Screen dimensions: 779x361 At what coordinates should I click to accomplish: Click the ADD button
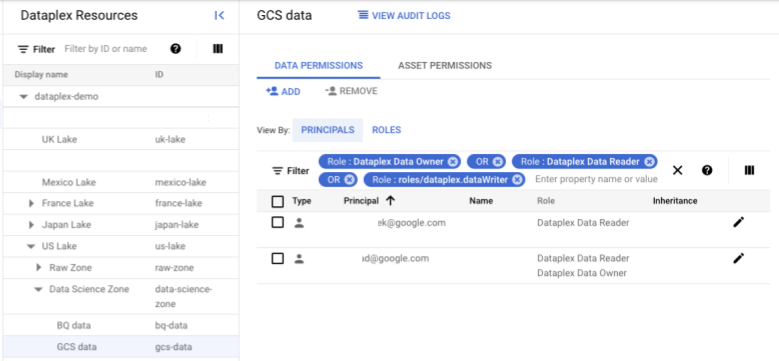pos(283,91)
